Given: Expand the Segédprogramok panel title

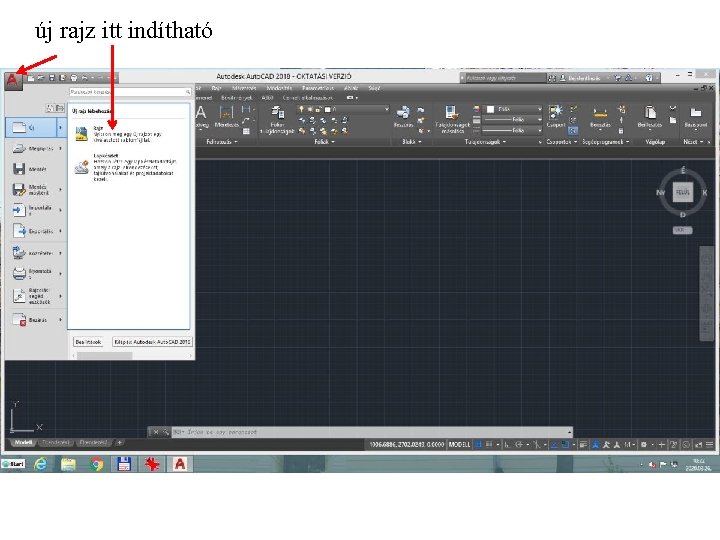Looking at the screenshot, I should point(606,142).
